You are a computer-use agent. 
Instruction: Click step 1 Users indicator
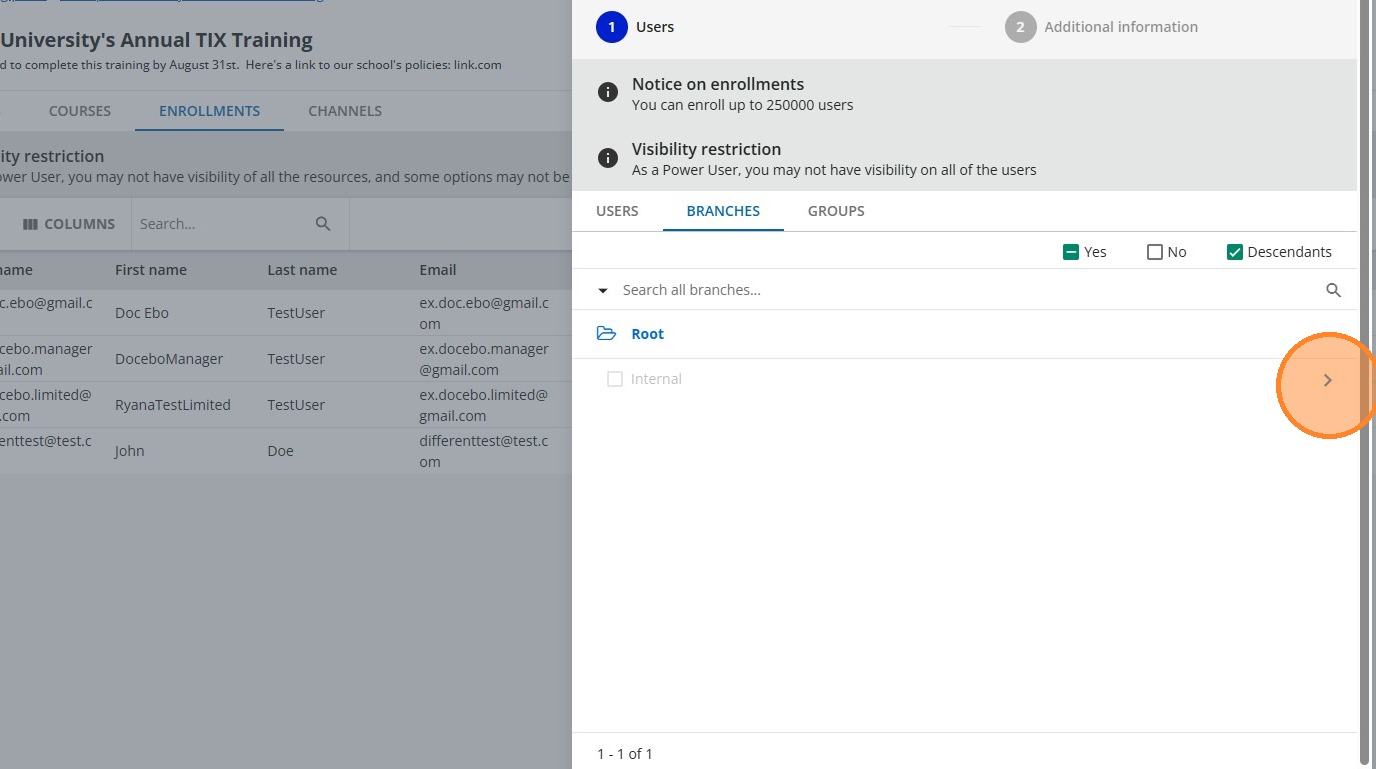click(x=612, y=27)
